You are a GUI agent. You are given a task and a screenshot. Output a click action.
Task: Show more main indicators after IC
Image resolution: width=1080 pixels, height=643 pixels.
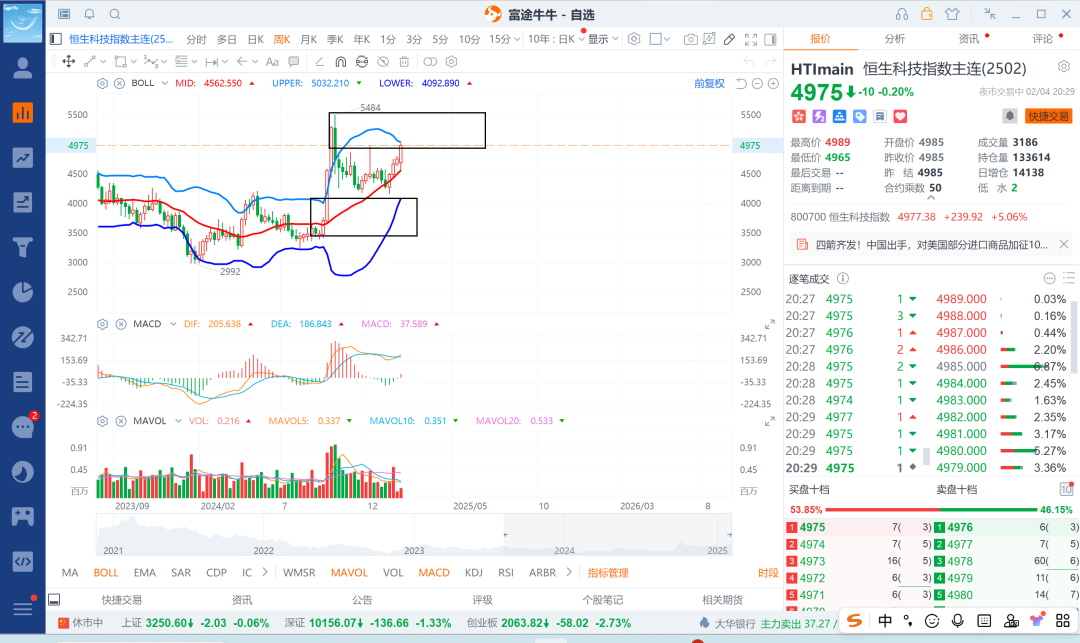click(265, 572)
